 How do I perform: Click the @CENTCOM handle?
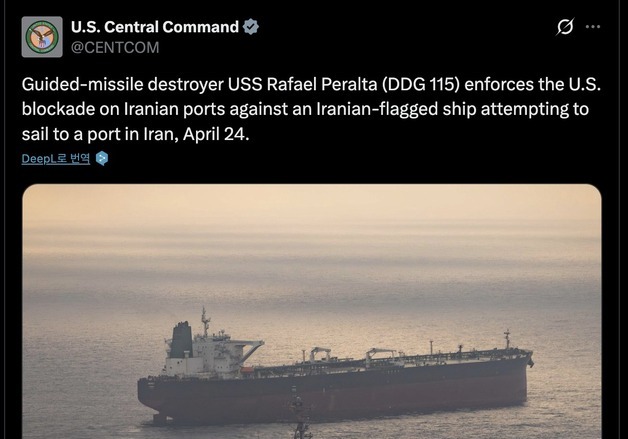[115, 47]
